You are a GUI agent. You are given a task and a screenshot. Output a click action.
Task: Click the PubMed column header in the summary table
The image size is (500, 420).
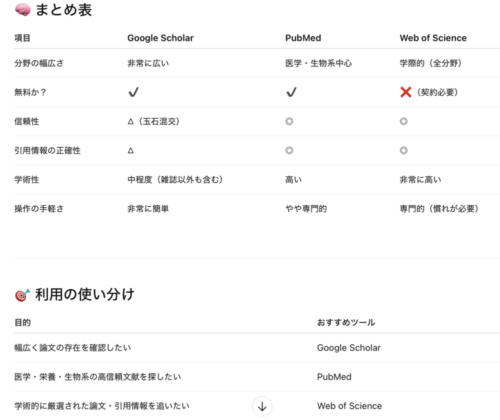point(303,38)
